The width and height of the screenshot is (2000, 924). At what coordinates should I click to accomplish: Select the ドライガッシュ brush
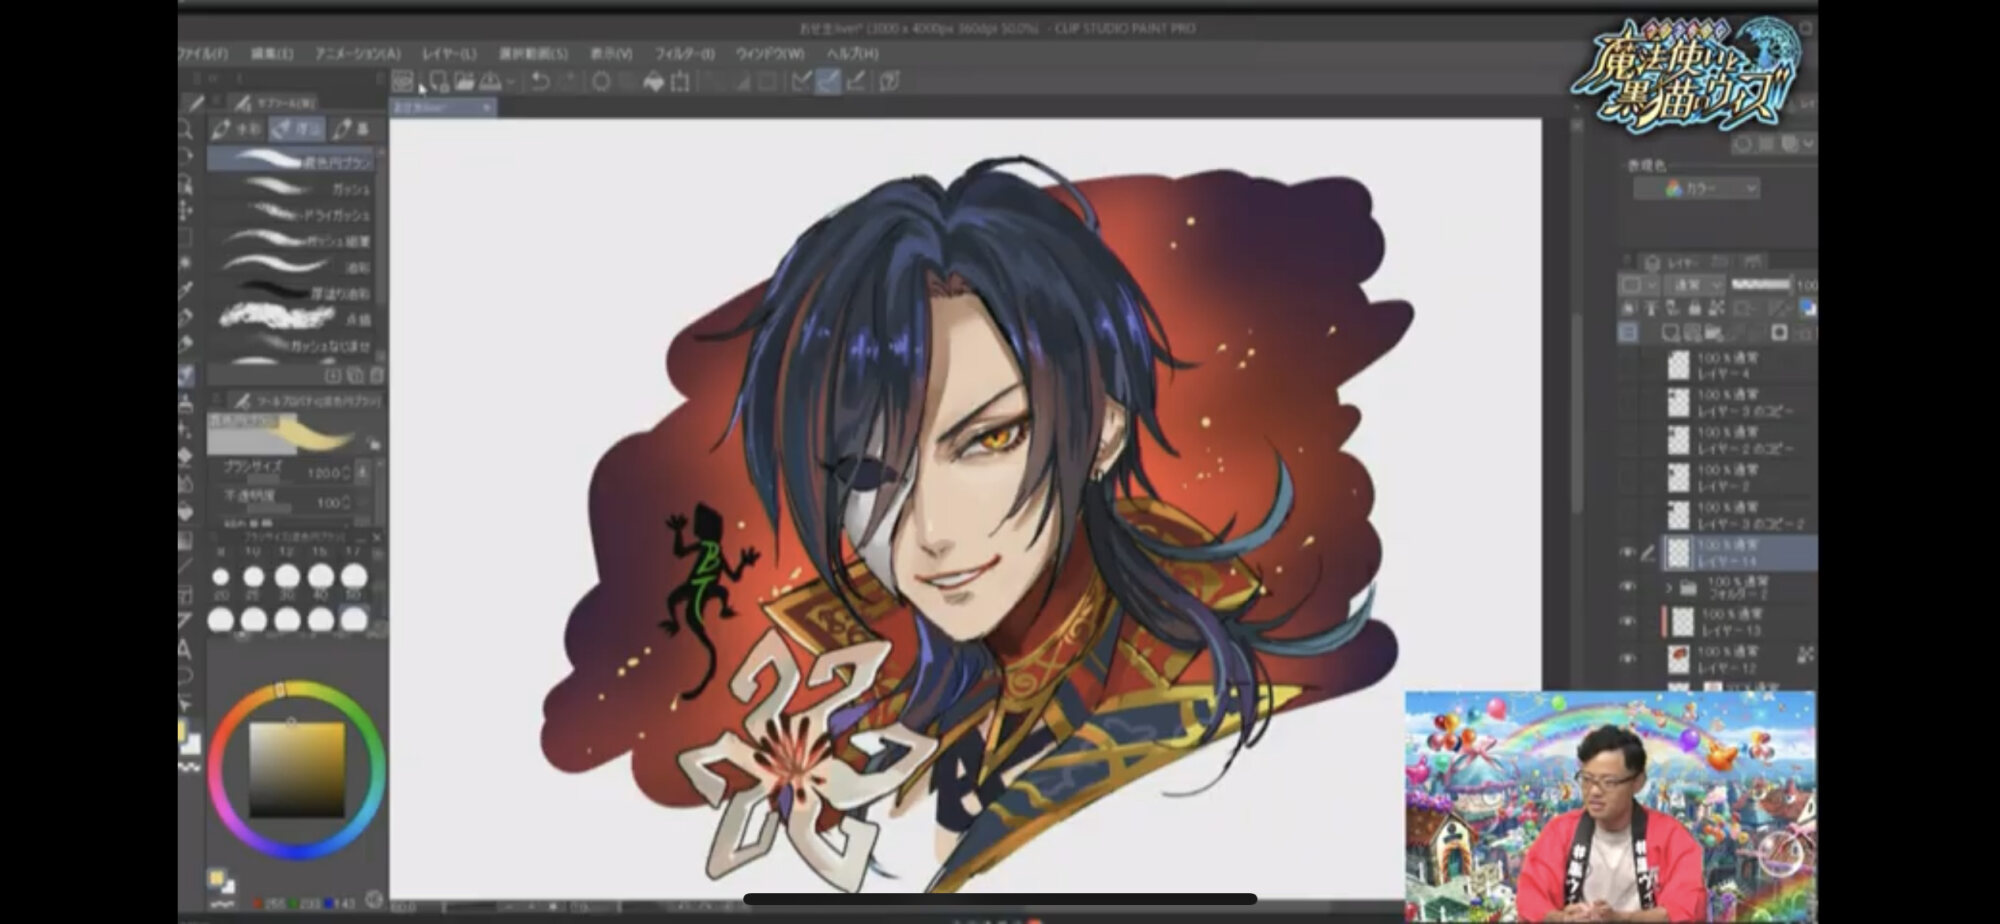click(x=291, y=214)
